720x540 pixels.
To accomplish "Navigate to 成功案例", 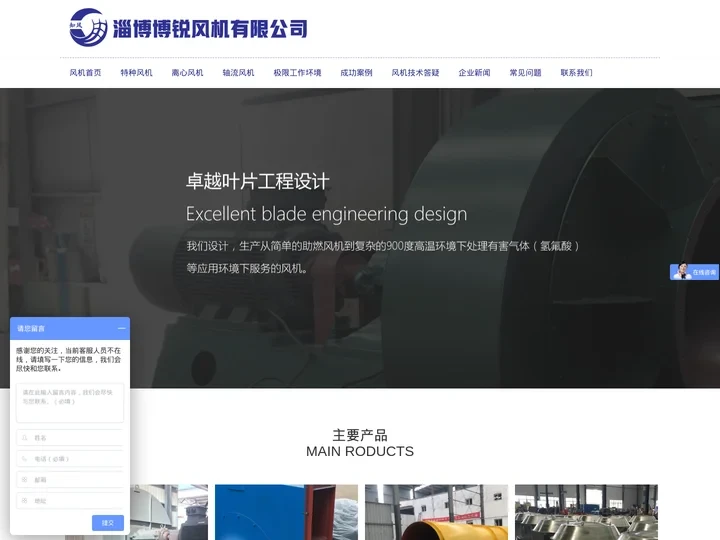I will (356, 73).
